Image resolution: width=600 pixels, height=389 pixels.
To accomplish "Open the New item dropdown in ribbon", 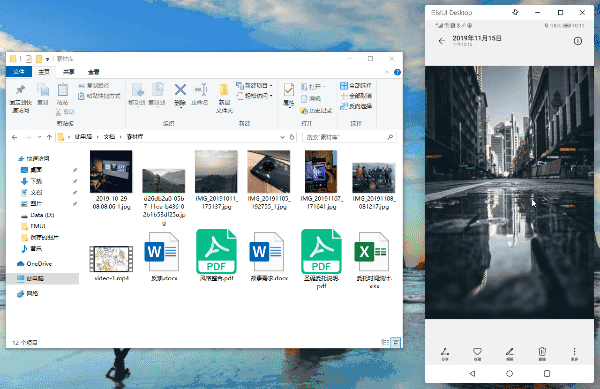I will (255, 85).
